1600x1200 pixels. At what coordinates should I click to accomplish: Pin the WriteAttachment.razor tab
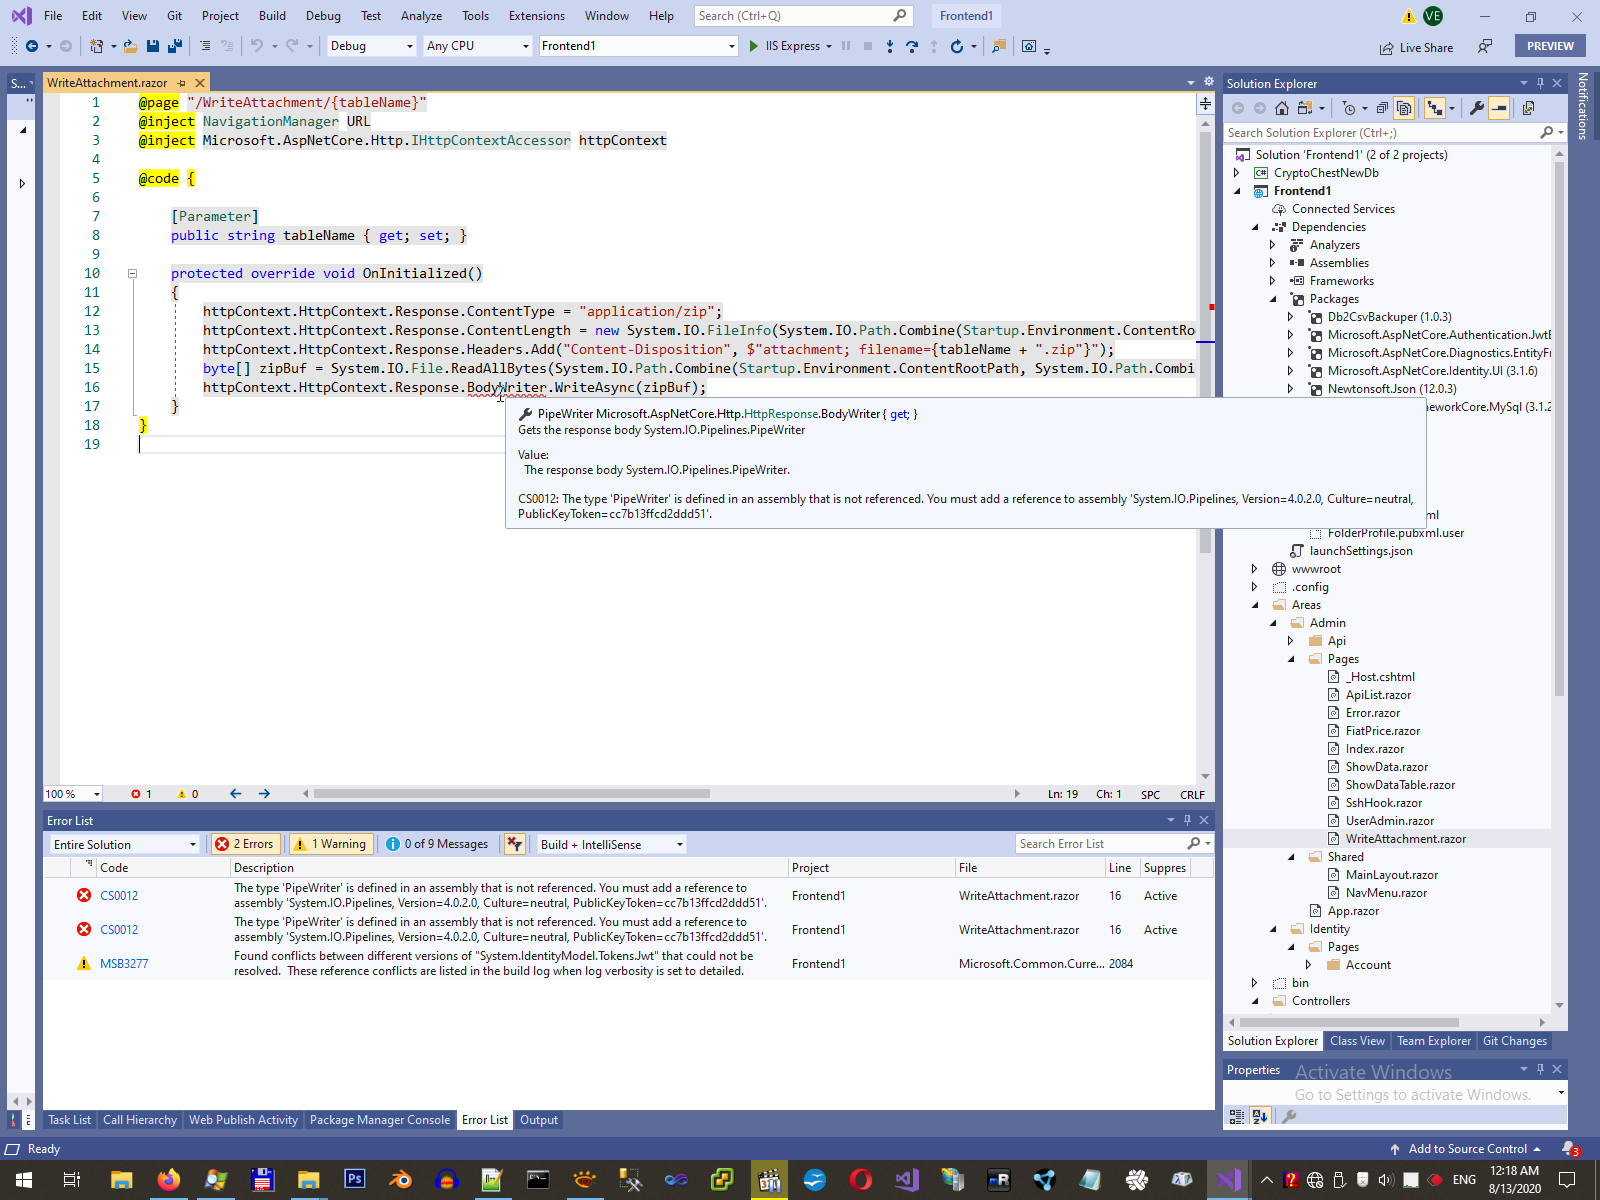point(181,83)
